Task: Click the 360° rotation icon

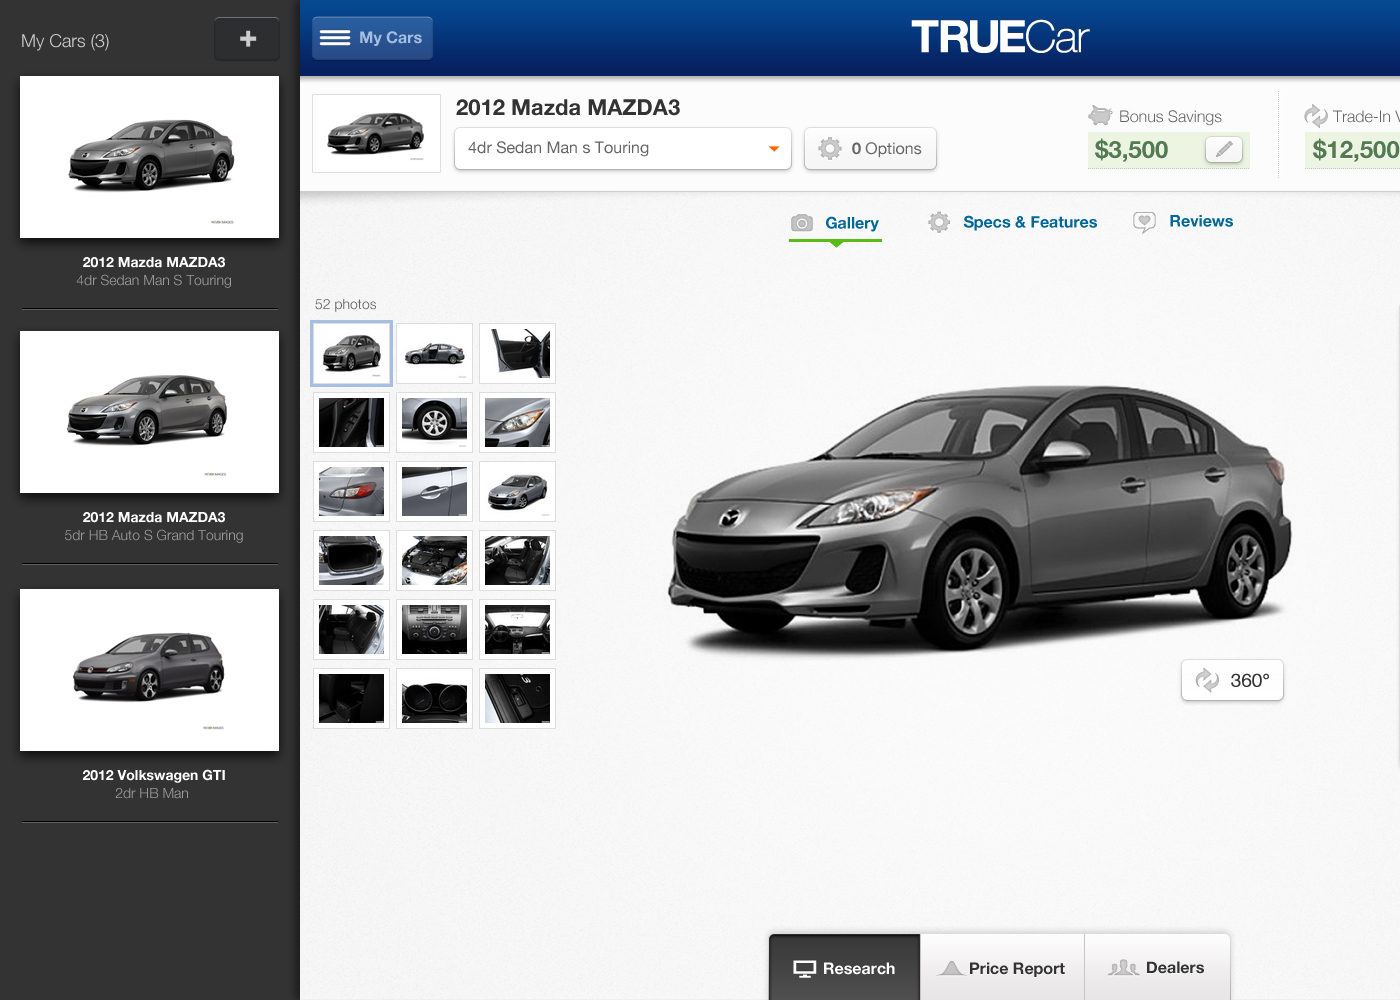Action: [x=1205, y=680]
